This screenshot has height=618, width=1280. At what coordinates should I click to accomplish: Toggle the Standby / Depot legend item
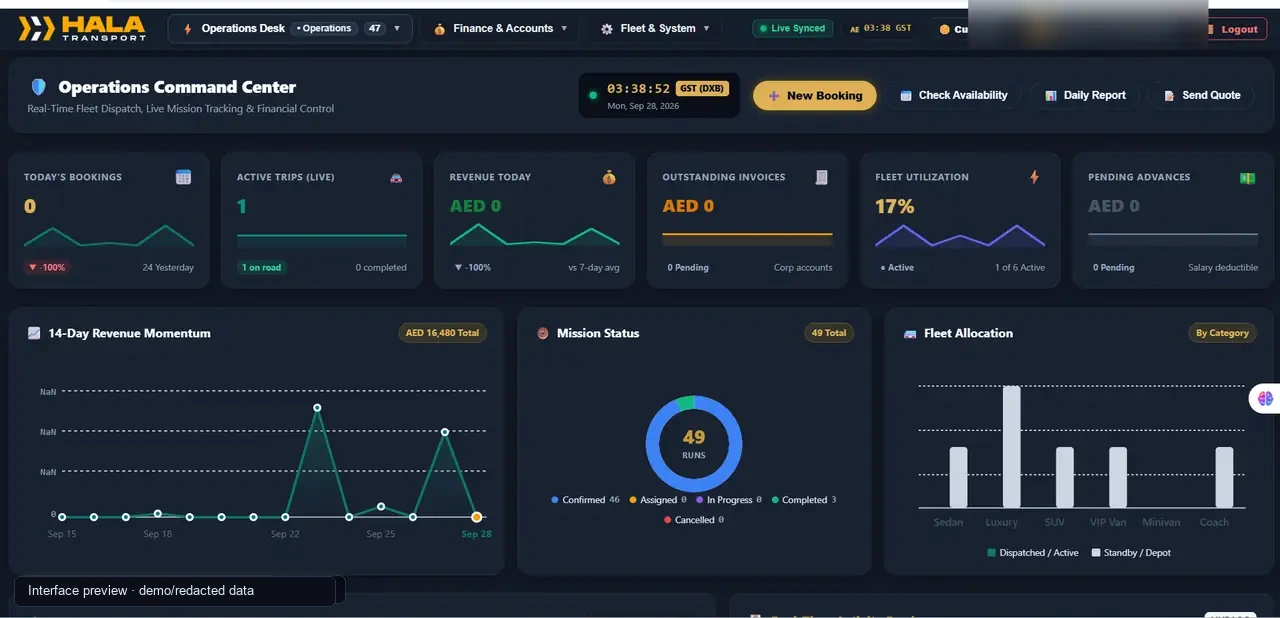pos(1131,553)
